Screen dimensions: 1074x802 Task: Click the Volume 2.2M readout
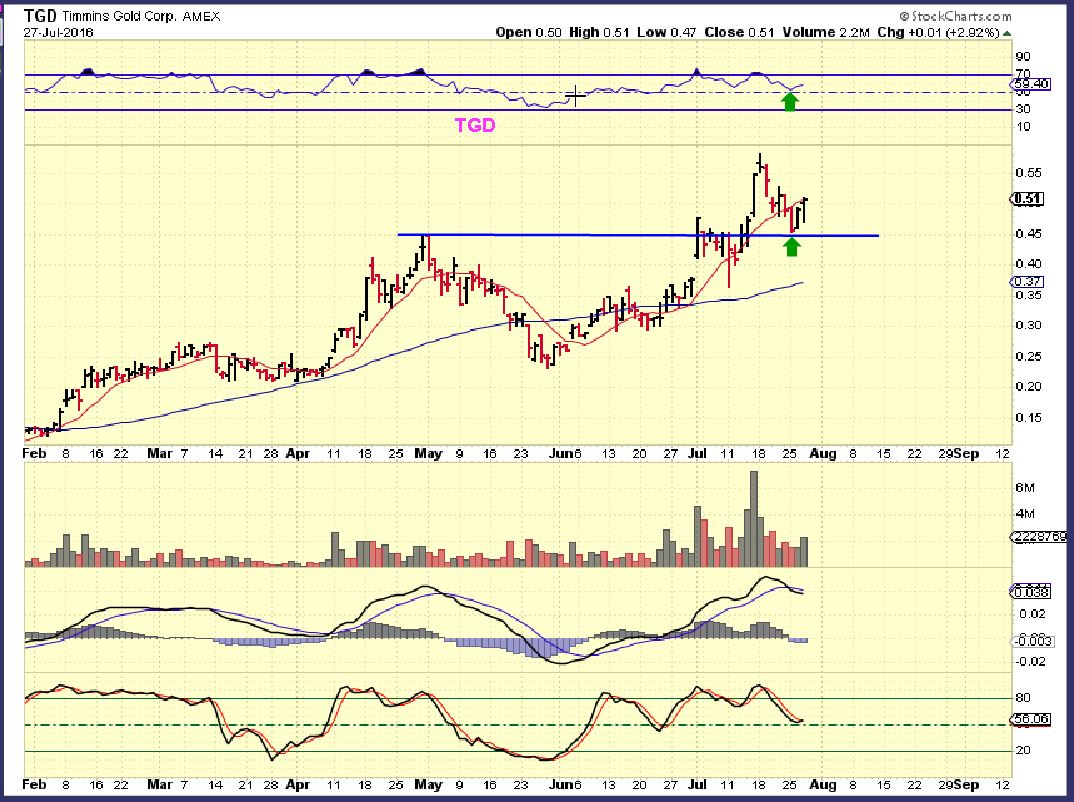[x=827, y=32]
